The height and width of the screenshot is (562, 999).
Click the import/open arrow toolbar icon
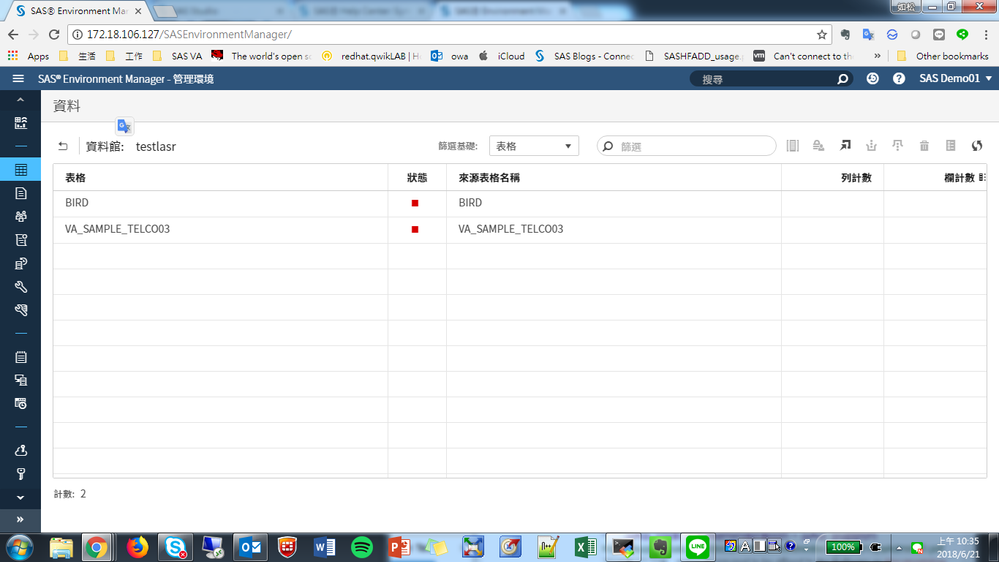pyautogui.click(x=845, y=146)
